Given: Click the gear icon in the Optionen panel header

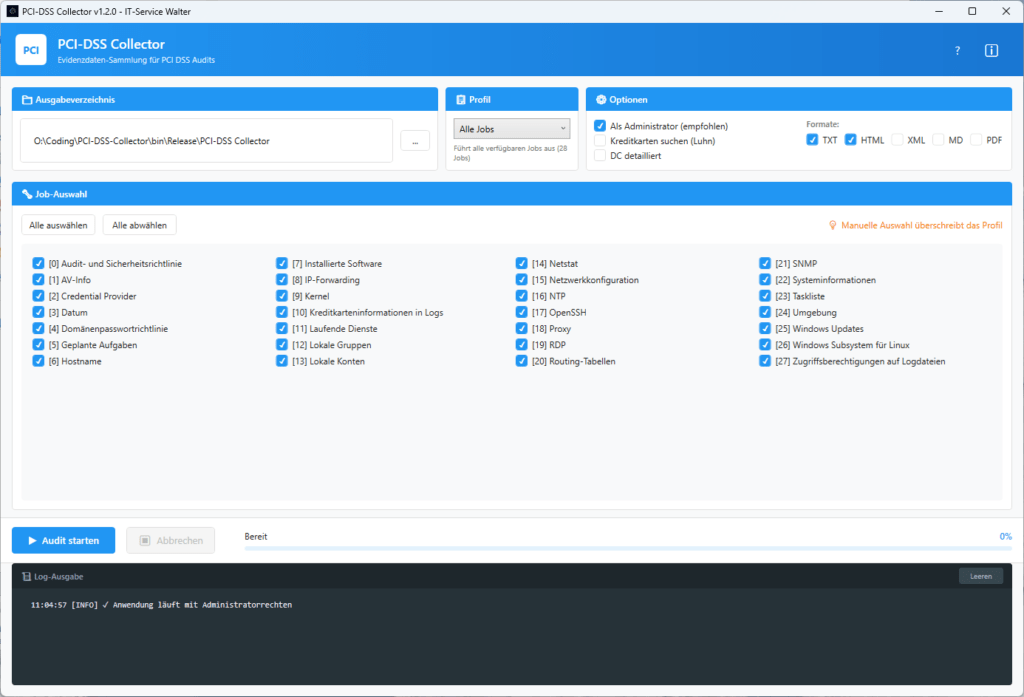Looking at the screenshot, I should (600, 98).
